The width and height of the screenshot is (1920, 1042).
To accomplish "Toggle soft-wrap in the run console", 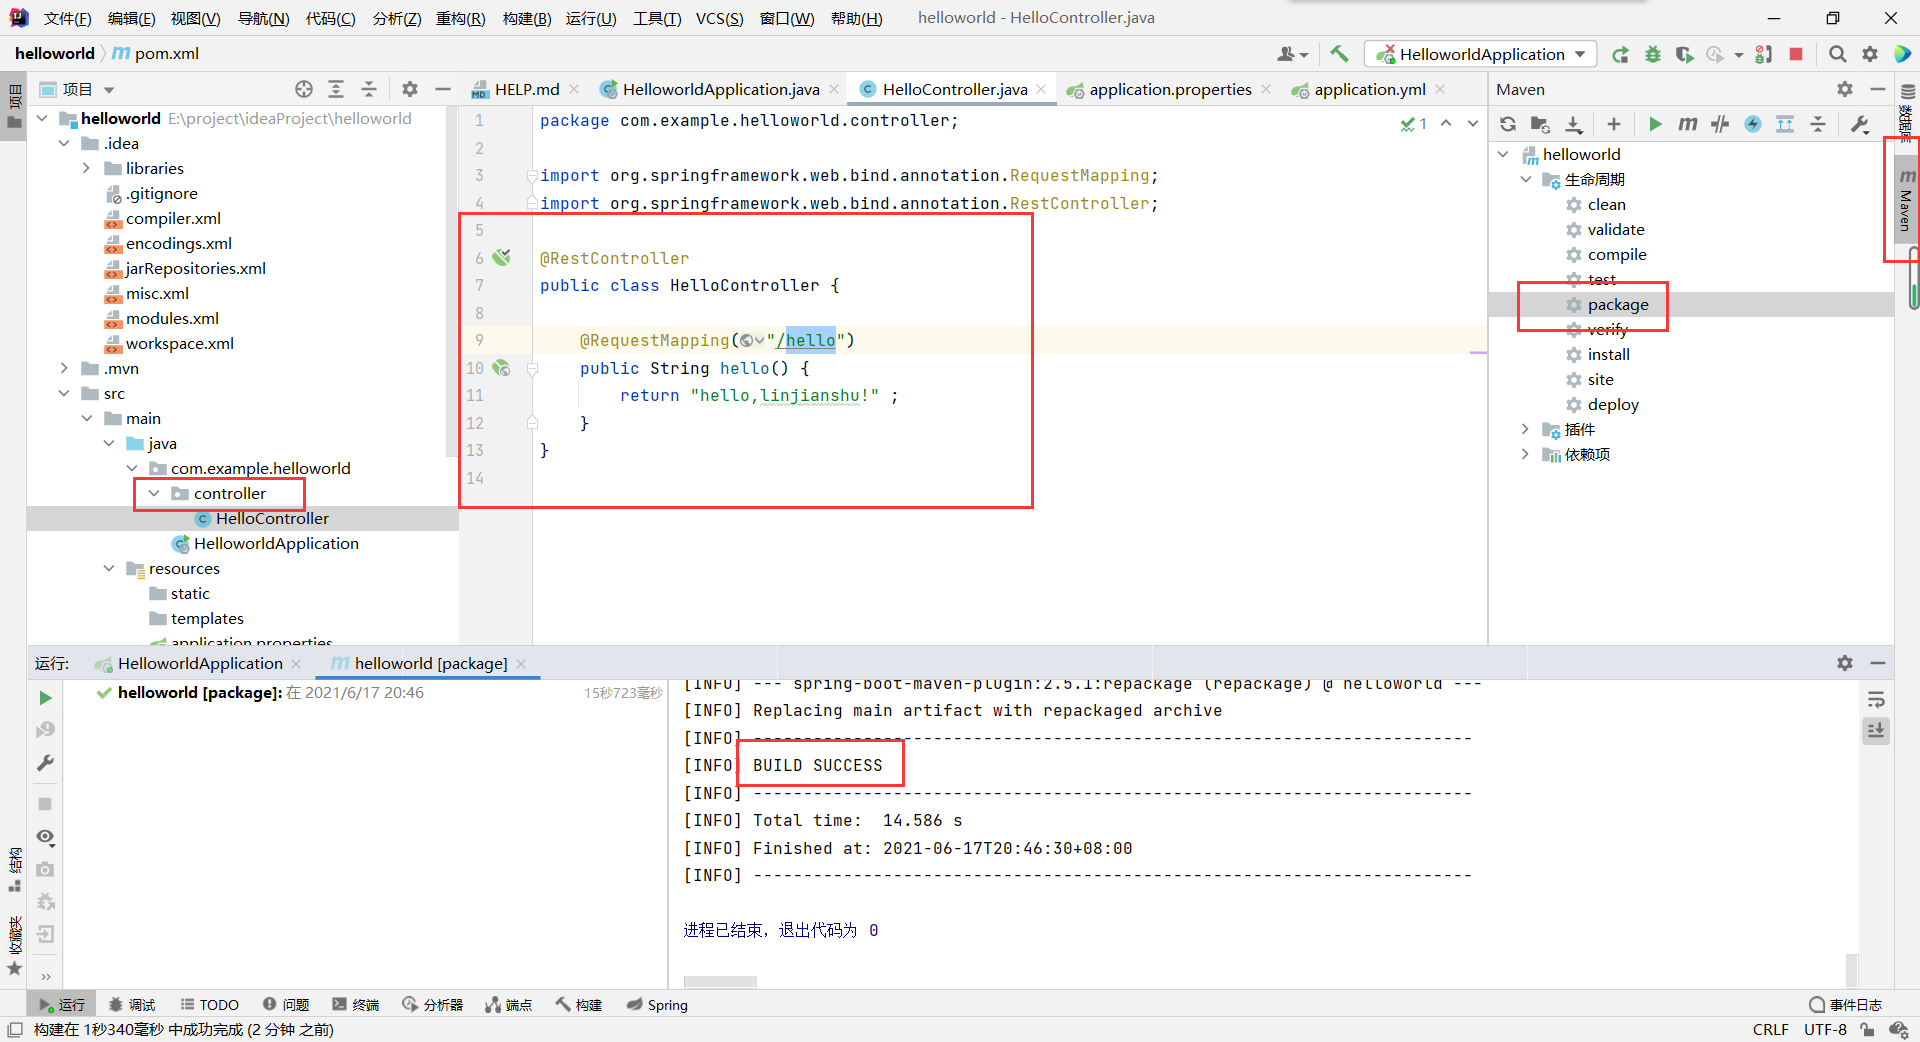I will (x=1876, y=699).
